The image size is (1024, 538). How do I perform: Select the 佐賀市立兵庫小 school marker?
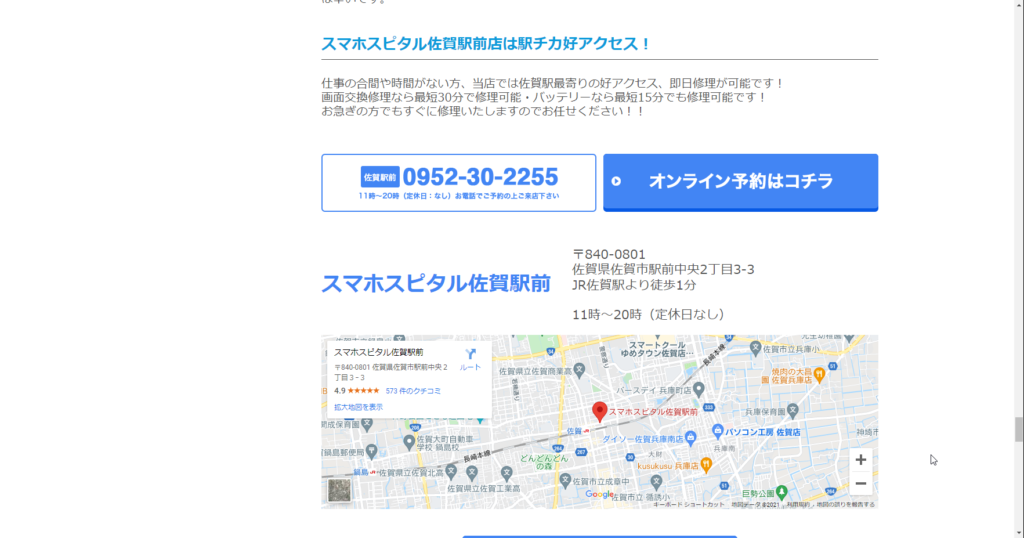pyautogui.click(x=756, y=348)
